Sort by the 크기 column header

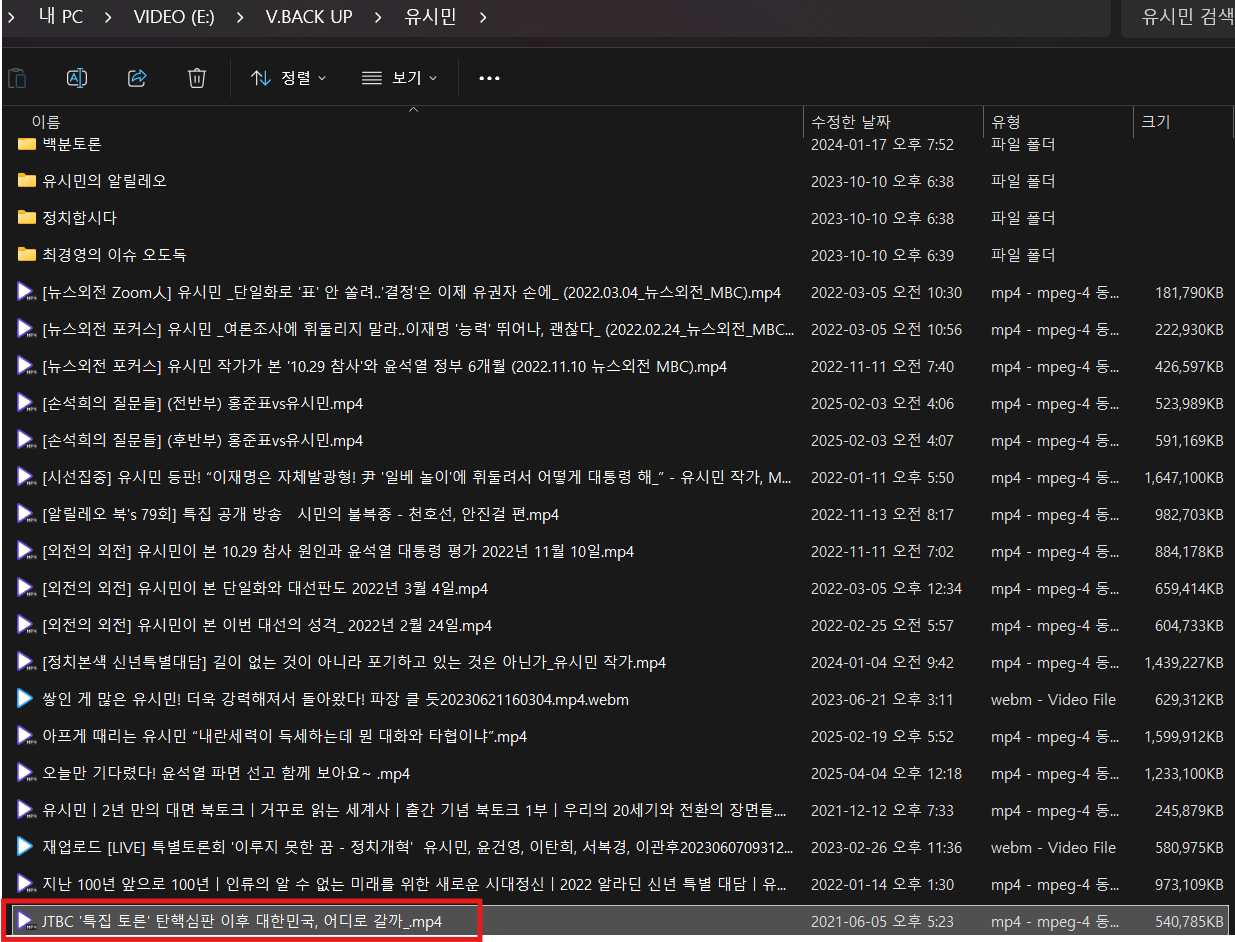[1155, 122]
